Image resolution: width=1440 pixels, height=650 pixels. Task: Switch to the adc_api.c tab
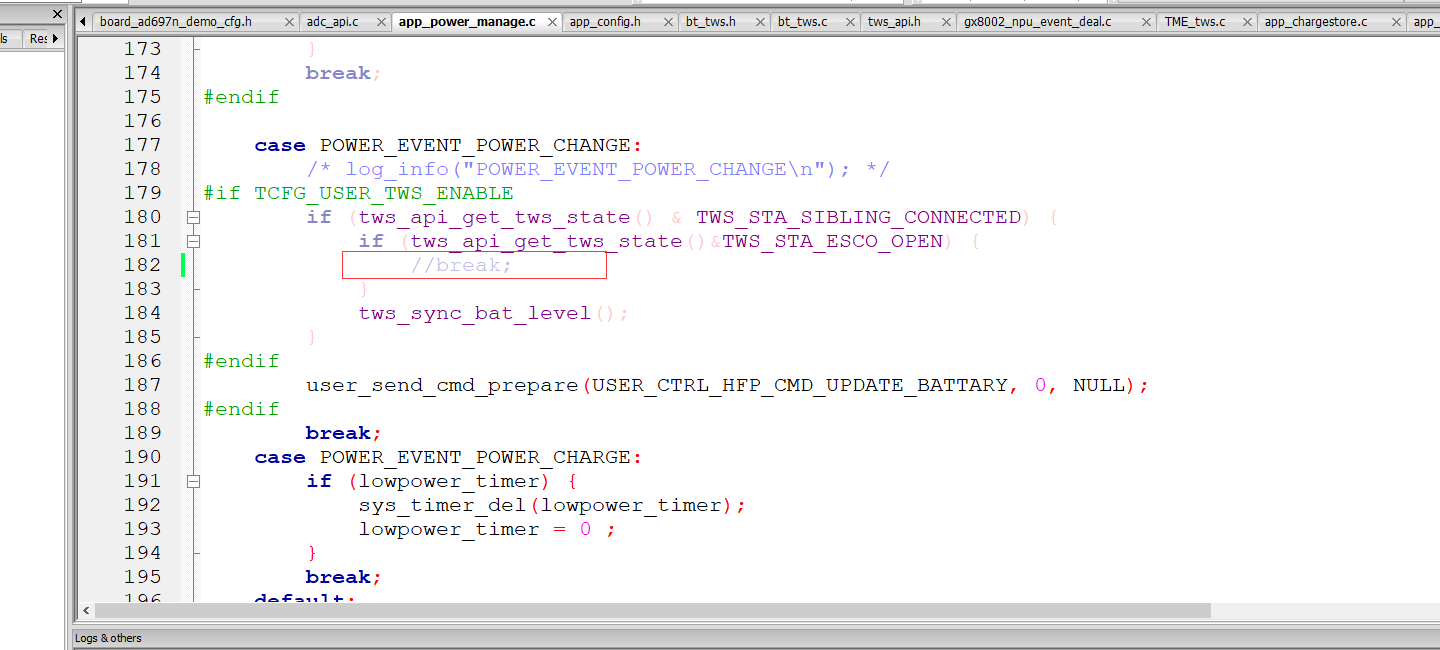tap(333, 21)
